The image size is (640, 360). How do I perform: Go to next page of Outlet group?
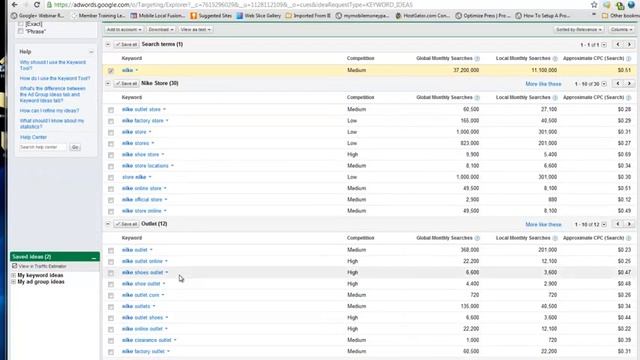click(x=629, y=224)
